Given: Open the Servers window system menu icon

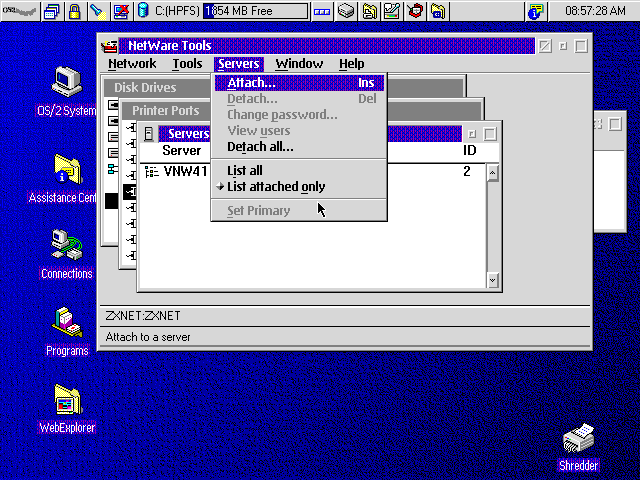Looking at the screenshot, I should (x=149, y=133).
